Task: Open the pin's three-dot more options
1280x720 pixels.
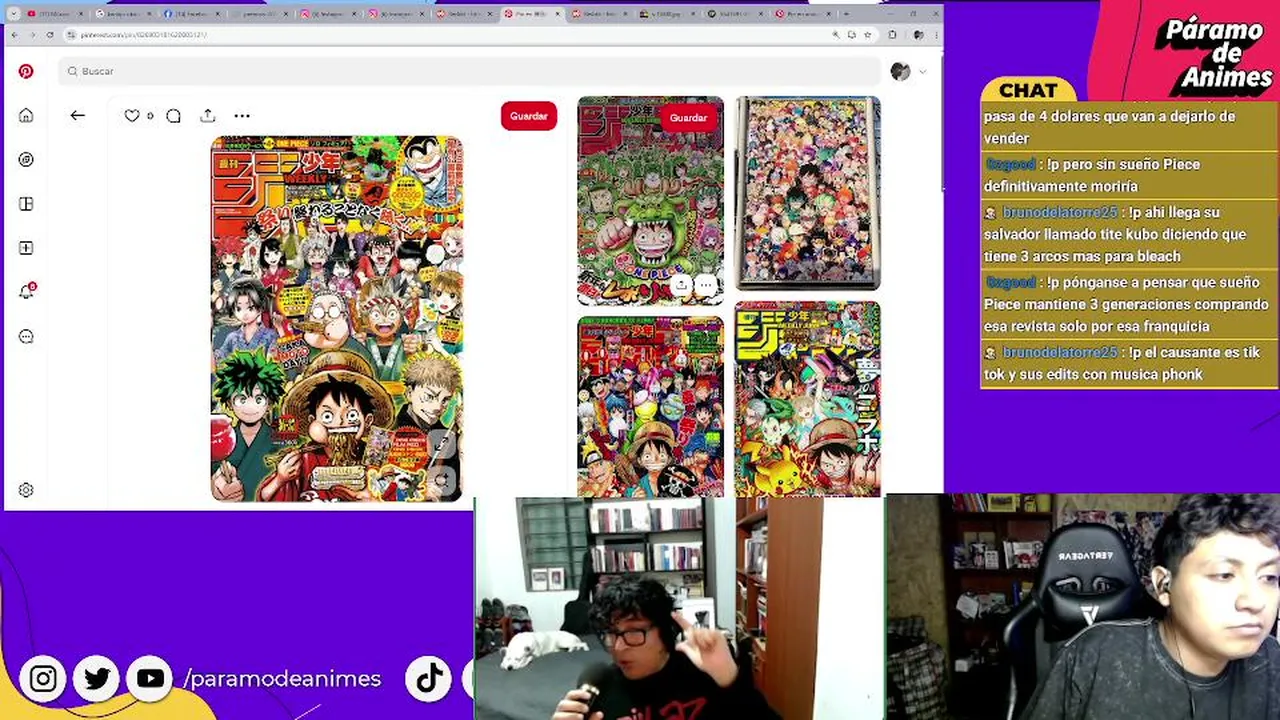Action: 242,116
